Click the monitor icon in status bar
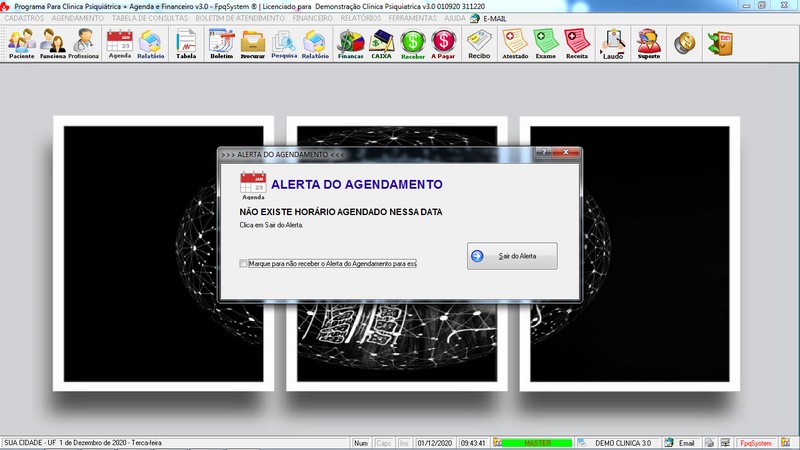 [725, 443]
